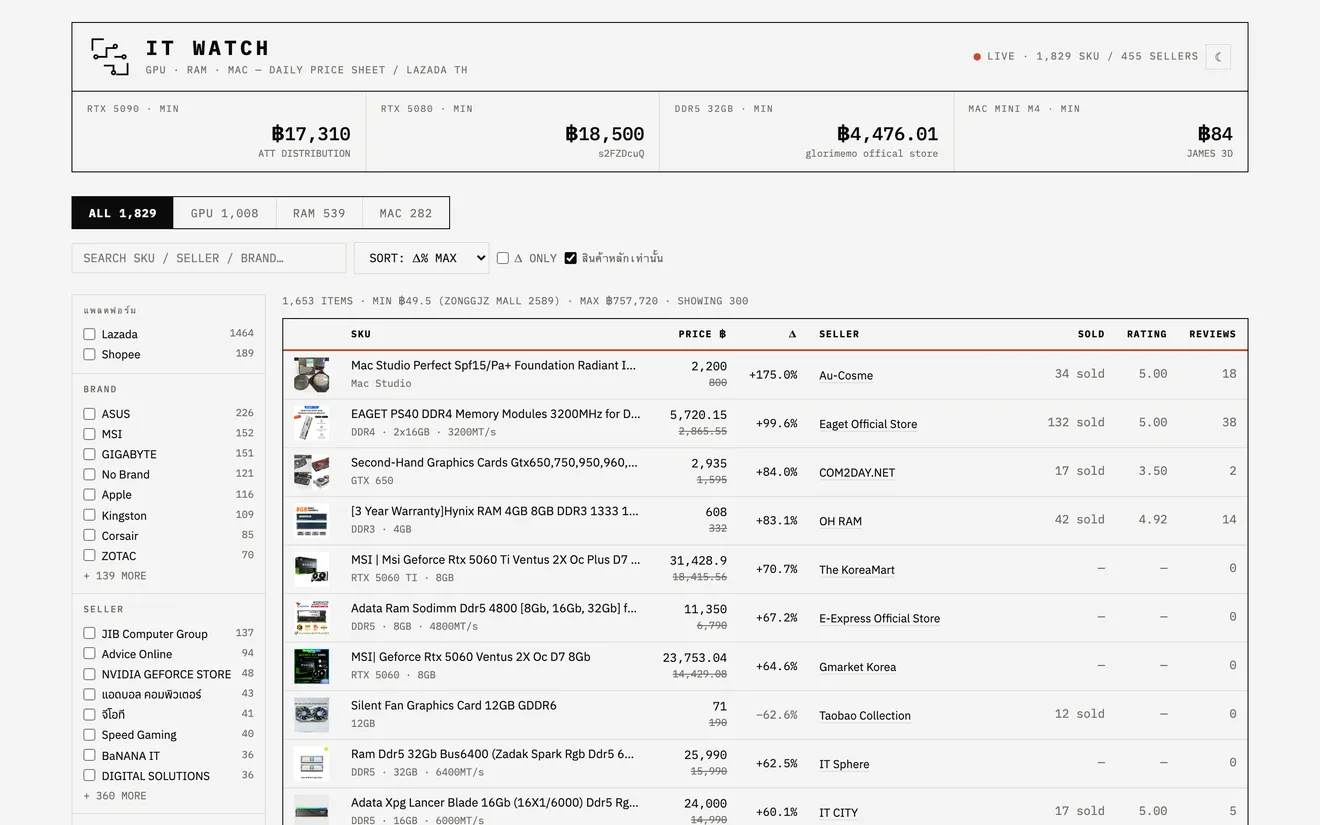Open the Adata Ram Sodimm Ddr5 thumbnail
The width and height of the screenshot is (1320, 825).
coord(312,617)
